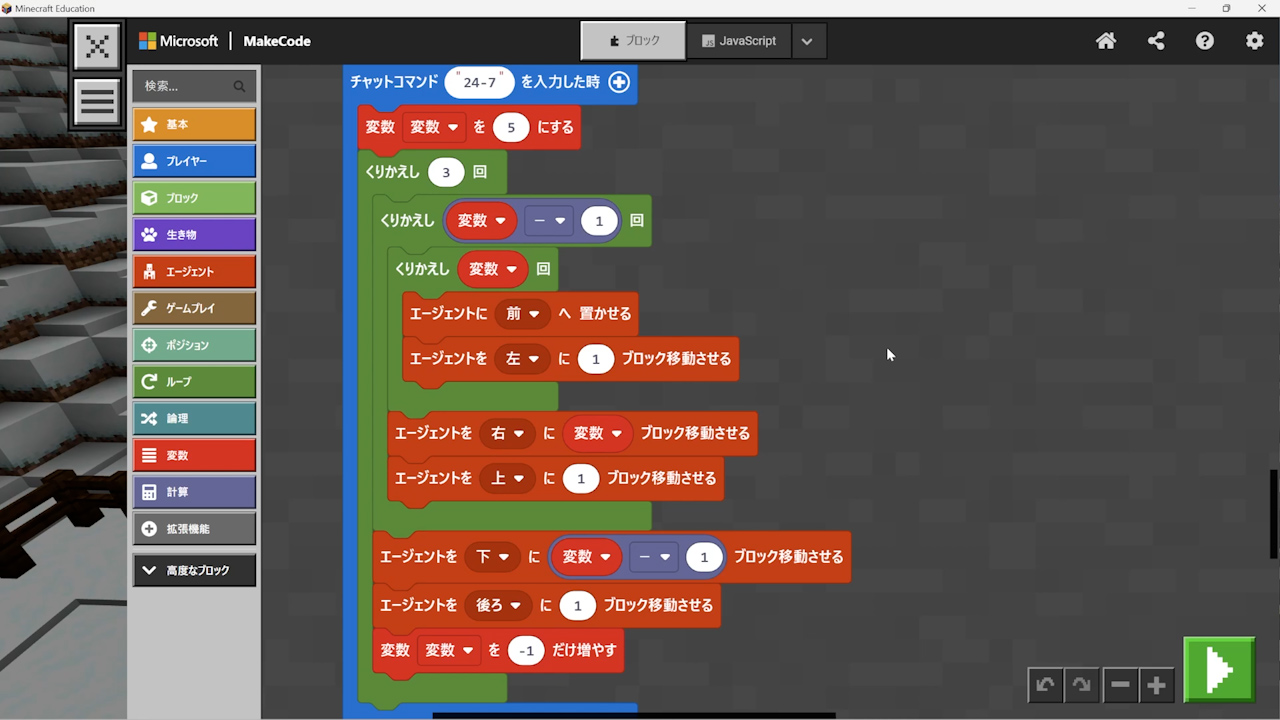Click the 検索 search field
1280x720 pixels.
tap(185, 86)
